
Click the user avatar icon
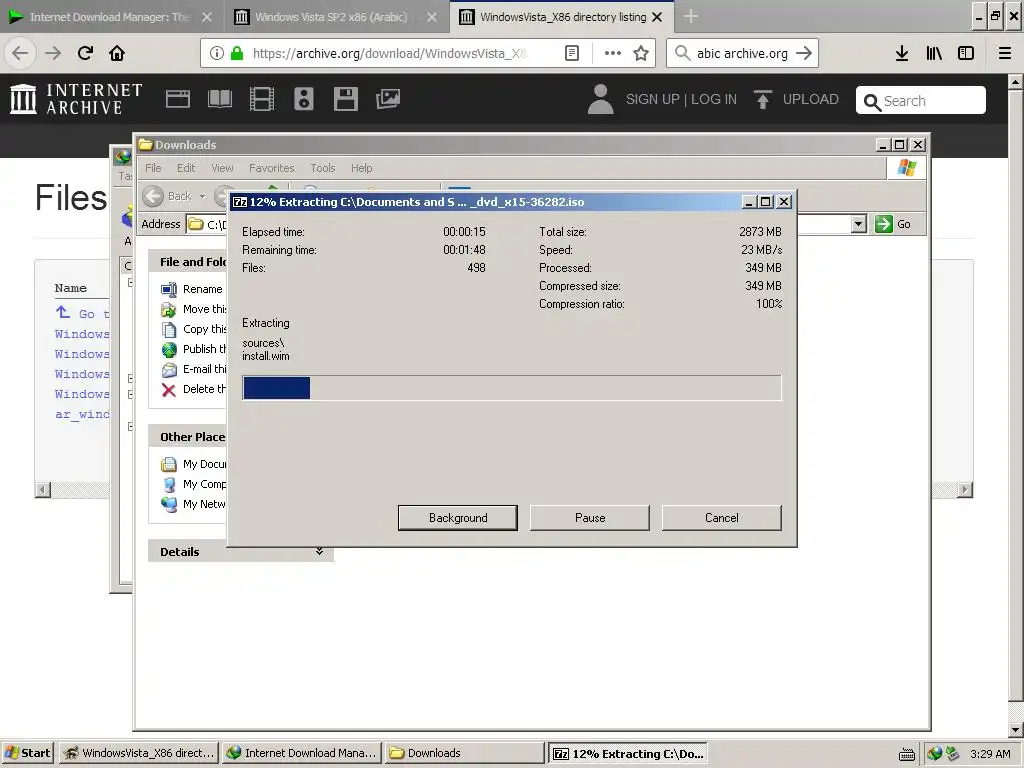coord(600,99)
